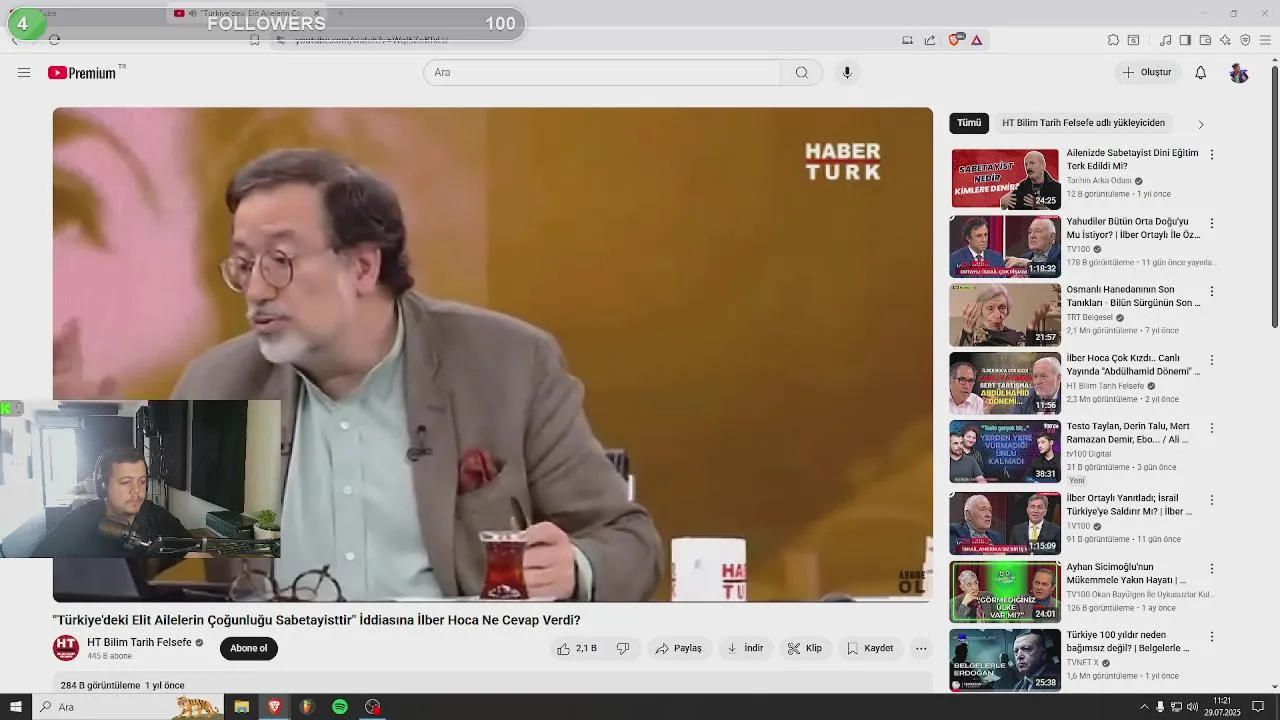The height and width of the screenshot is (720, 1280).
Task: Open the Windows notification center icon
Action: click(x=1259, y=707)
